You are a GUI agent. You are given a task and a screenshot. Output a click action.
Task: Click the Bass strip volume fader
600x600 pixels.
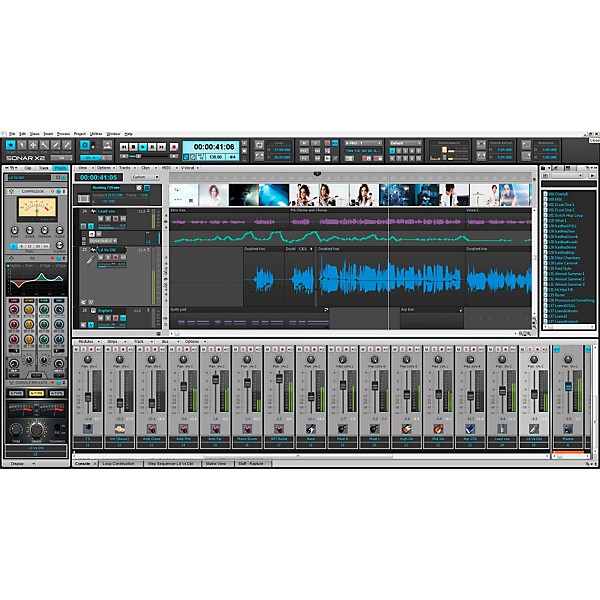(x=311, y=397)
